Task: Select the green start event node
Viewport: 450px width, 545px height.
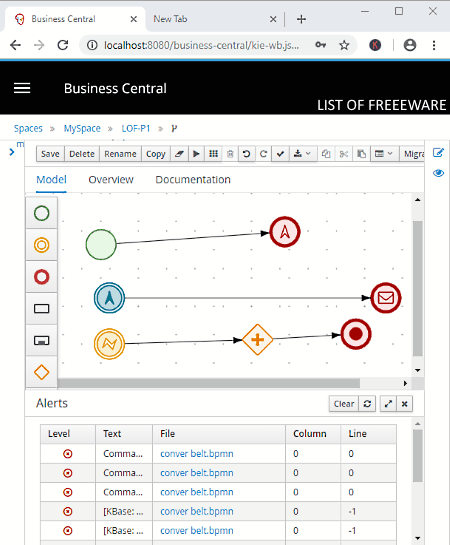Action: click(101, 244)
